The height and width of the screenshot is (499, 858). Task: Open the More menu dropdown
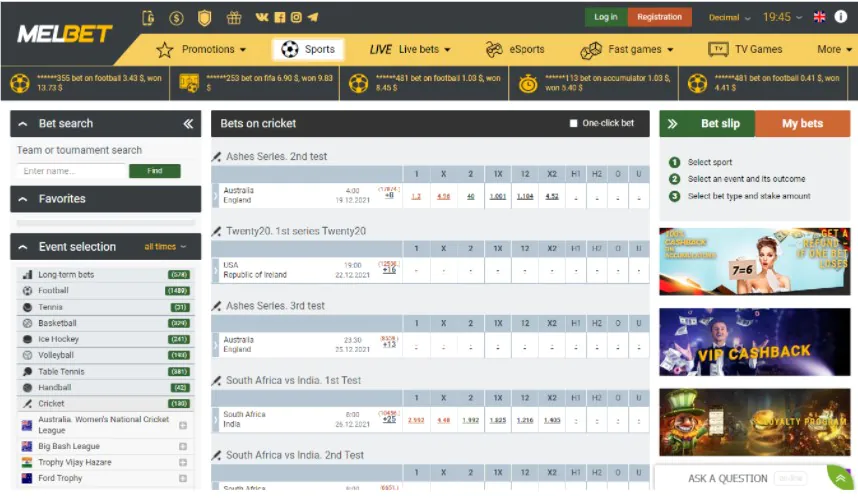(x=834, y=50)
